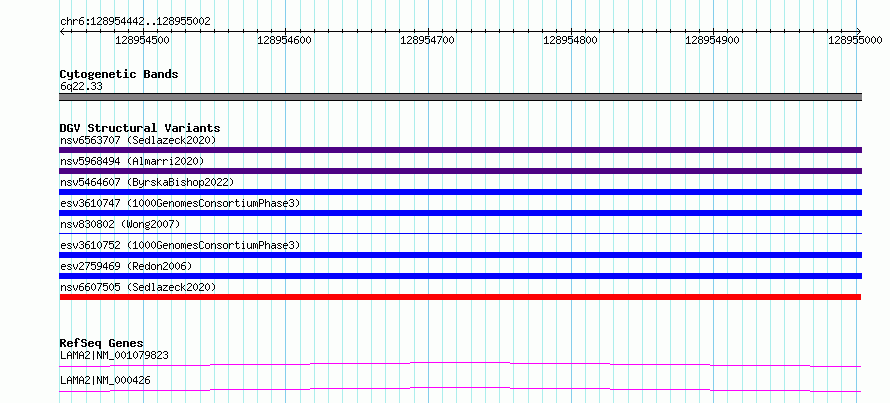
Task: Click ruler position label 128955000
Action: tap(855, 40)
